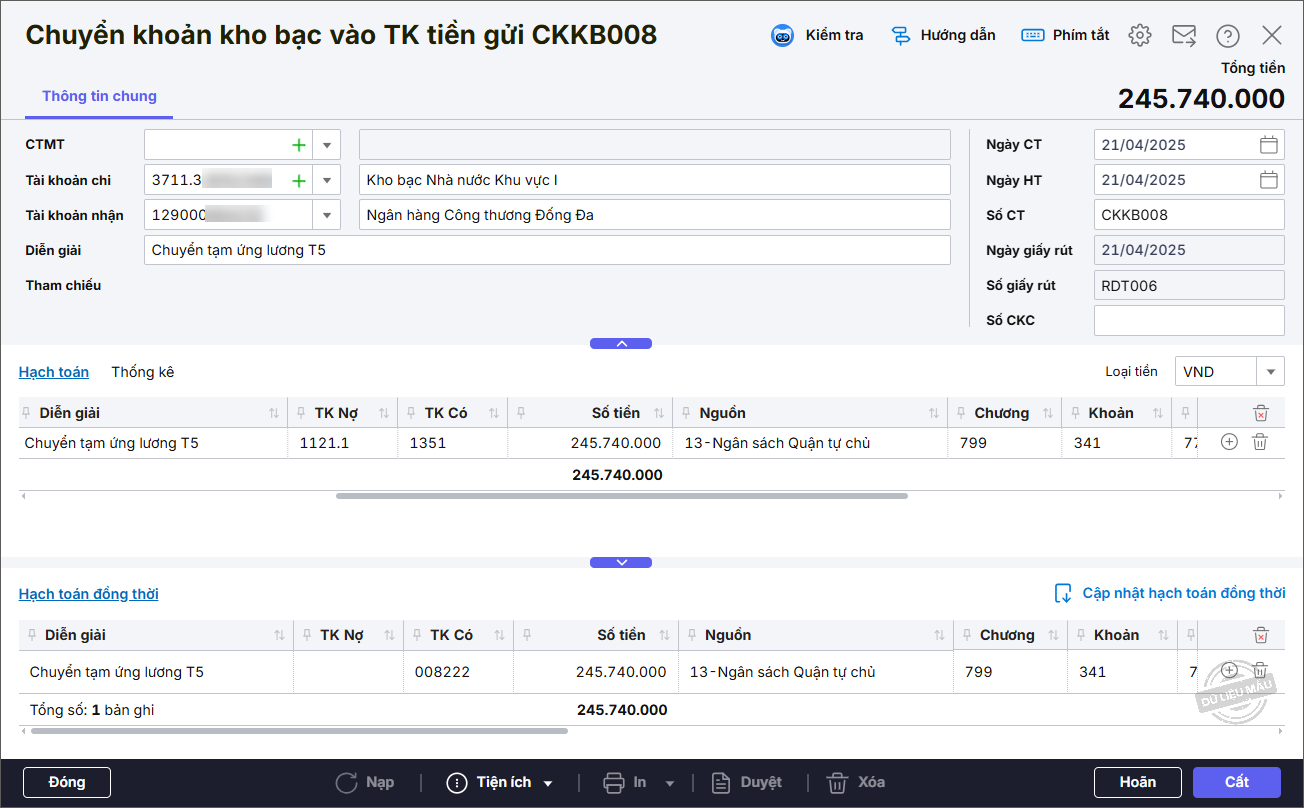Open settings gear icon
The height and width of the screenshot is (808, 1304).
pos(1139,36)
